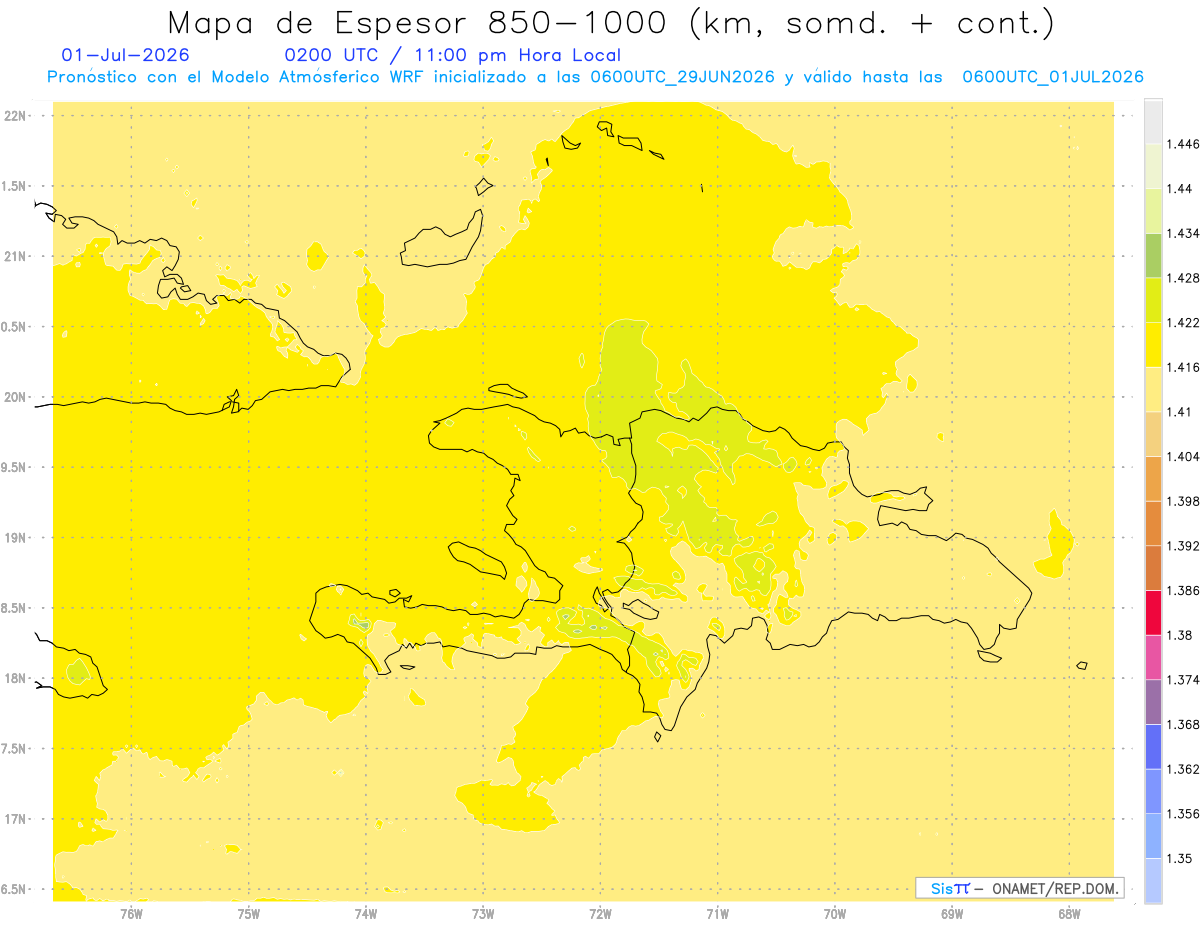Click the legend value 1.386
Image resolution: width=1200 pixels, height=927 pixels.
[x=1183, y=590]
